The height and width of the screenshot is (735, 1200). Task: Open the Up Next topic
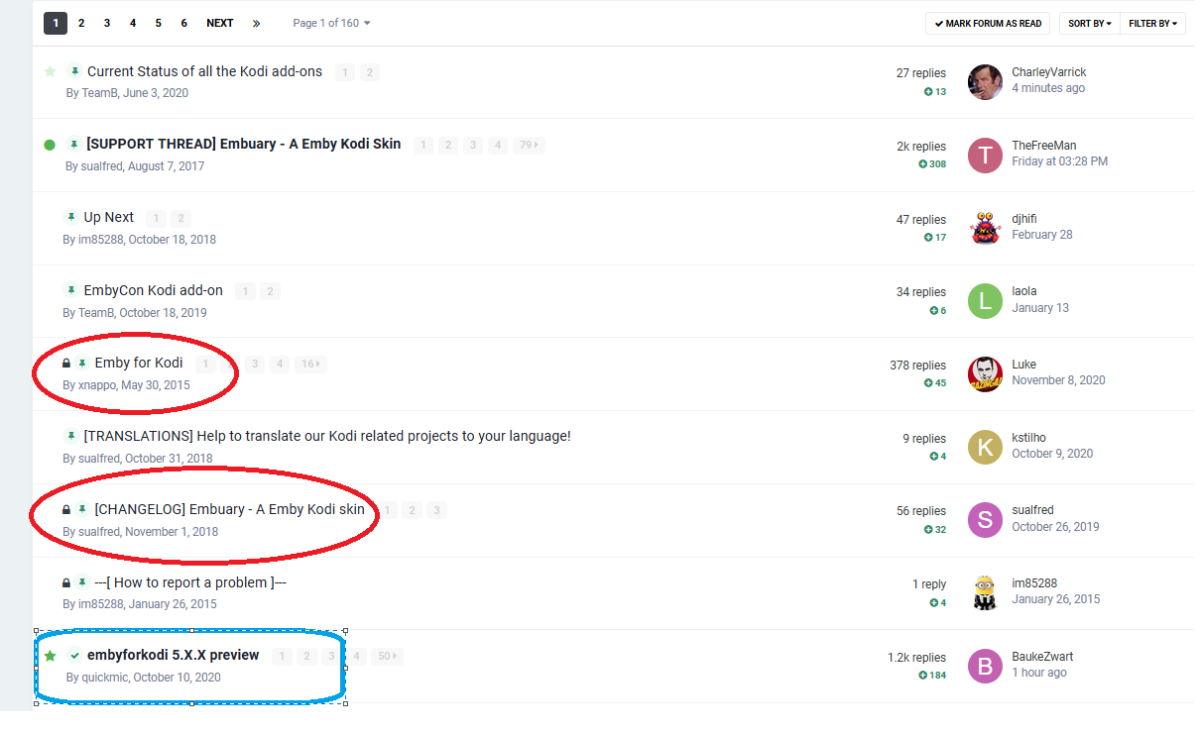[109, 217]
